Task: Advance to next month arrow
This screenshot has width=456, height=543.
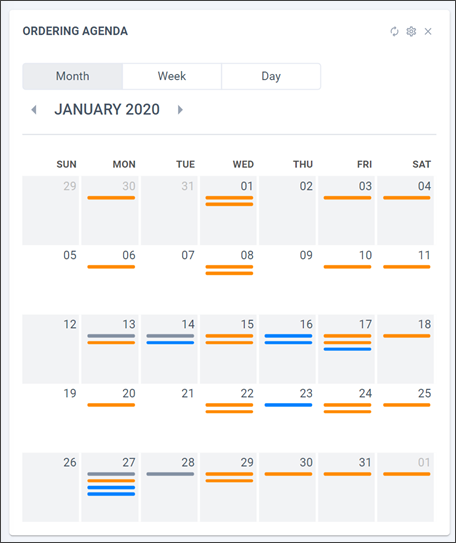Action: click(x=180, y=110)
